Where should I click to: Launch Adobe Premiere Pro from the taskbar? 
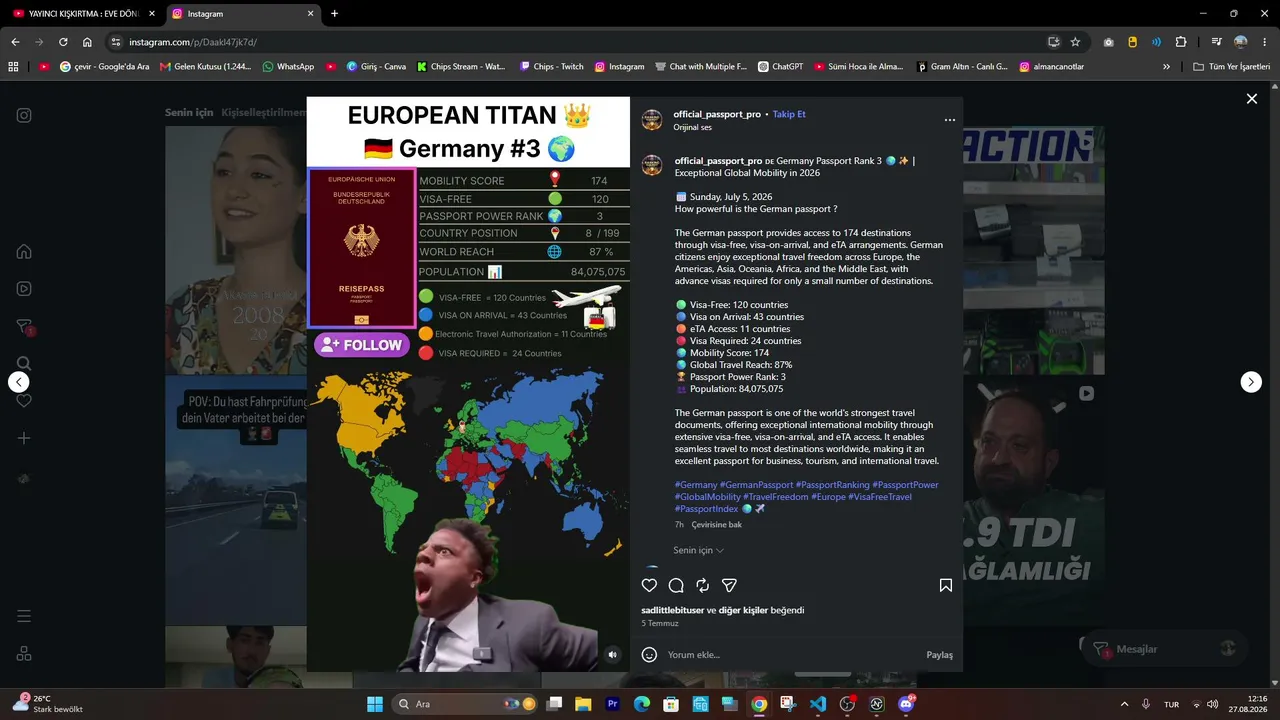coord(613,704)
